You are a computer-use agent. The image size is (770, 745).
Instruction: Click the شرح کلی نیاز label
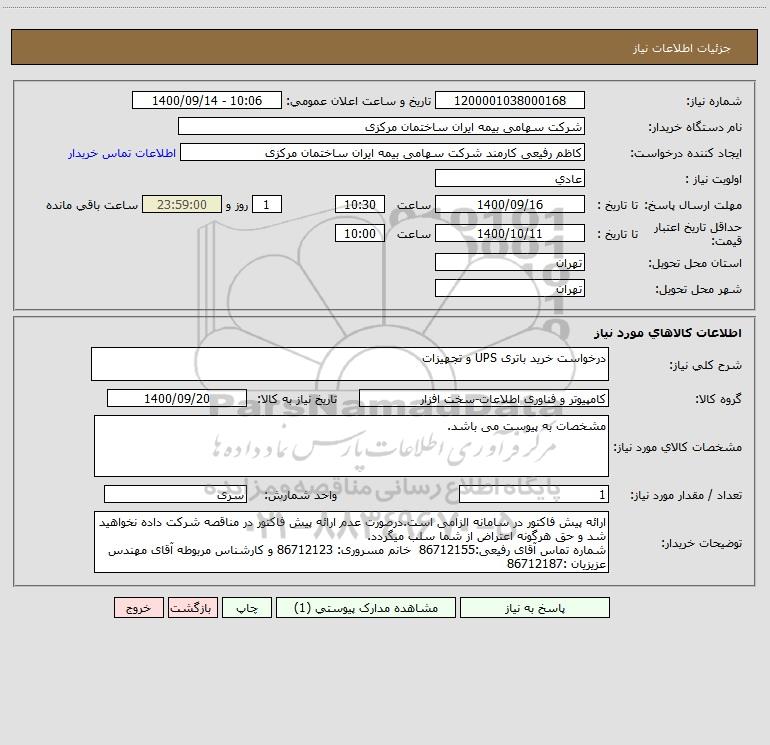coord(706,365)
